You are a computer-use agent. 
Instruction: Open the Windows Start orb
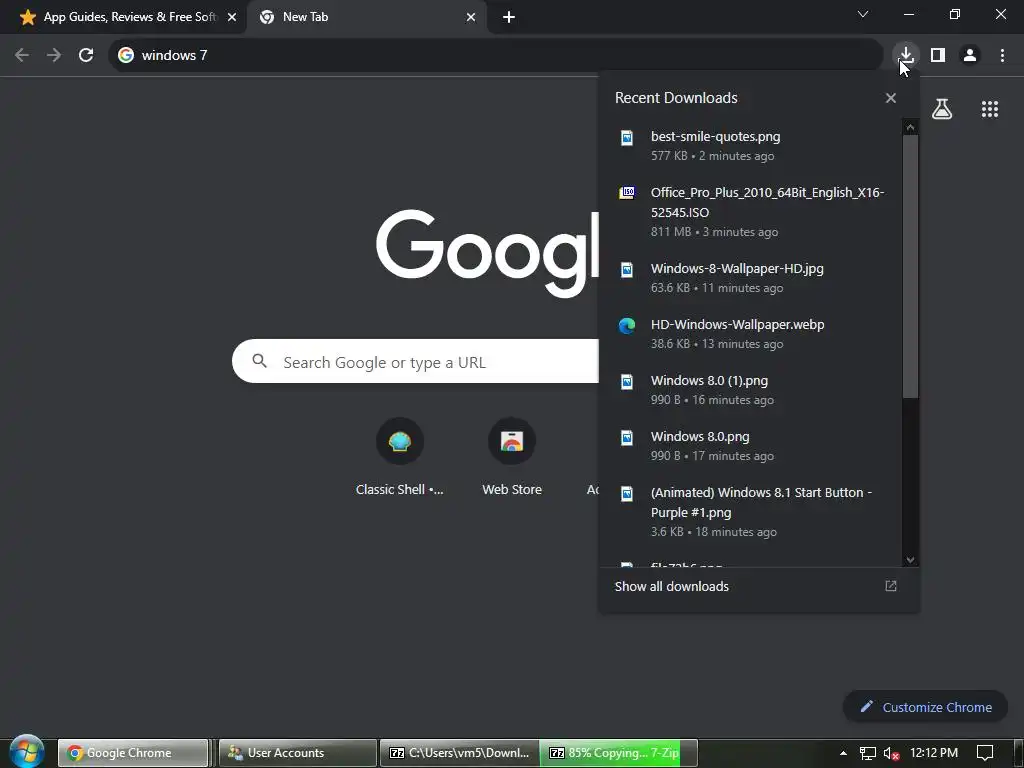(27, 751)
